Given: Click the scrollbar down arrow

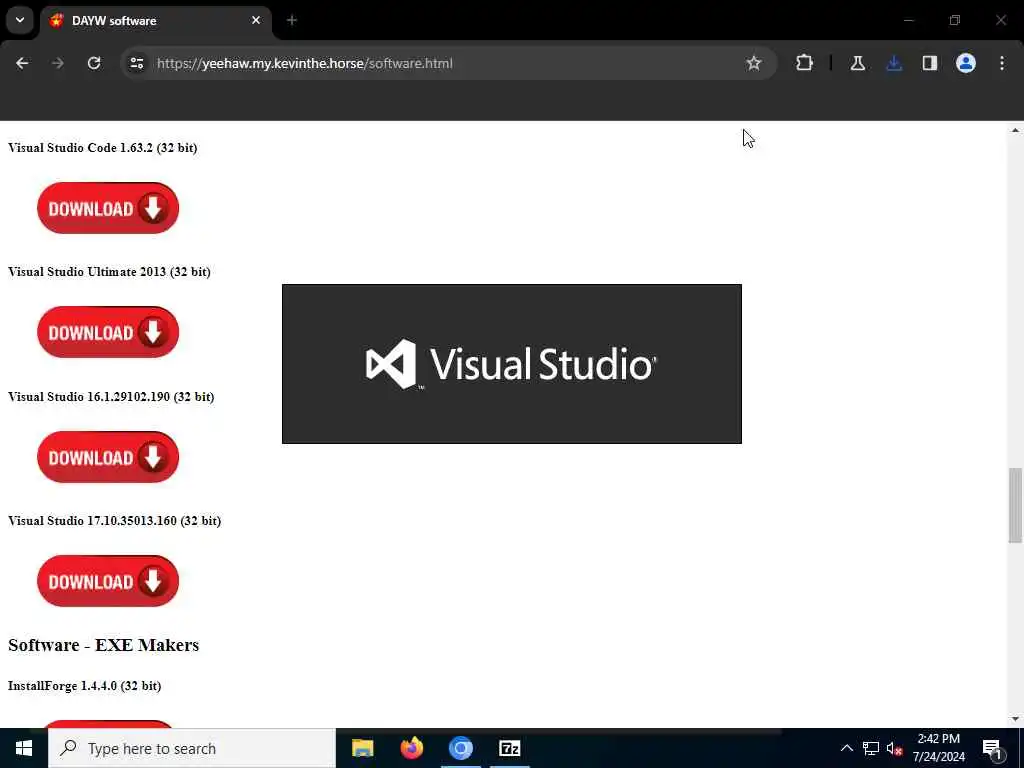Looking at the screenshot, I should click(1015, 719).
